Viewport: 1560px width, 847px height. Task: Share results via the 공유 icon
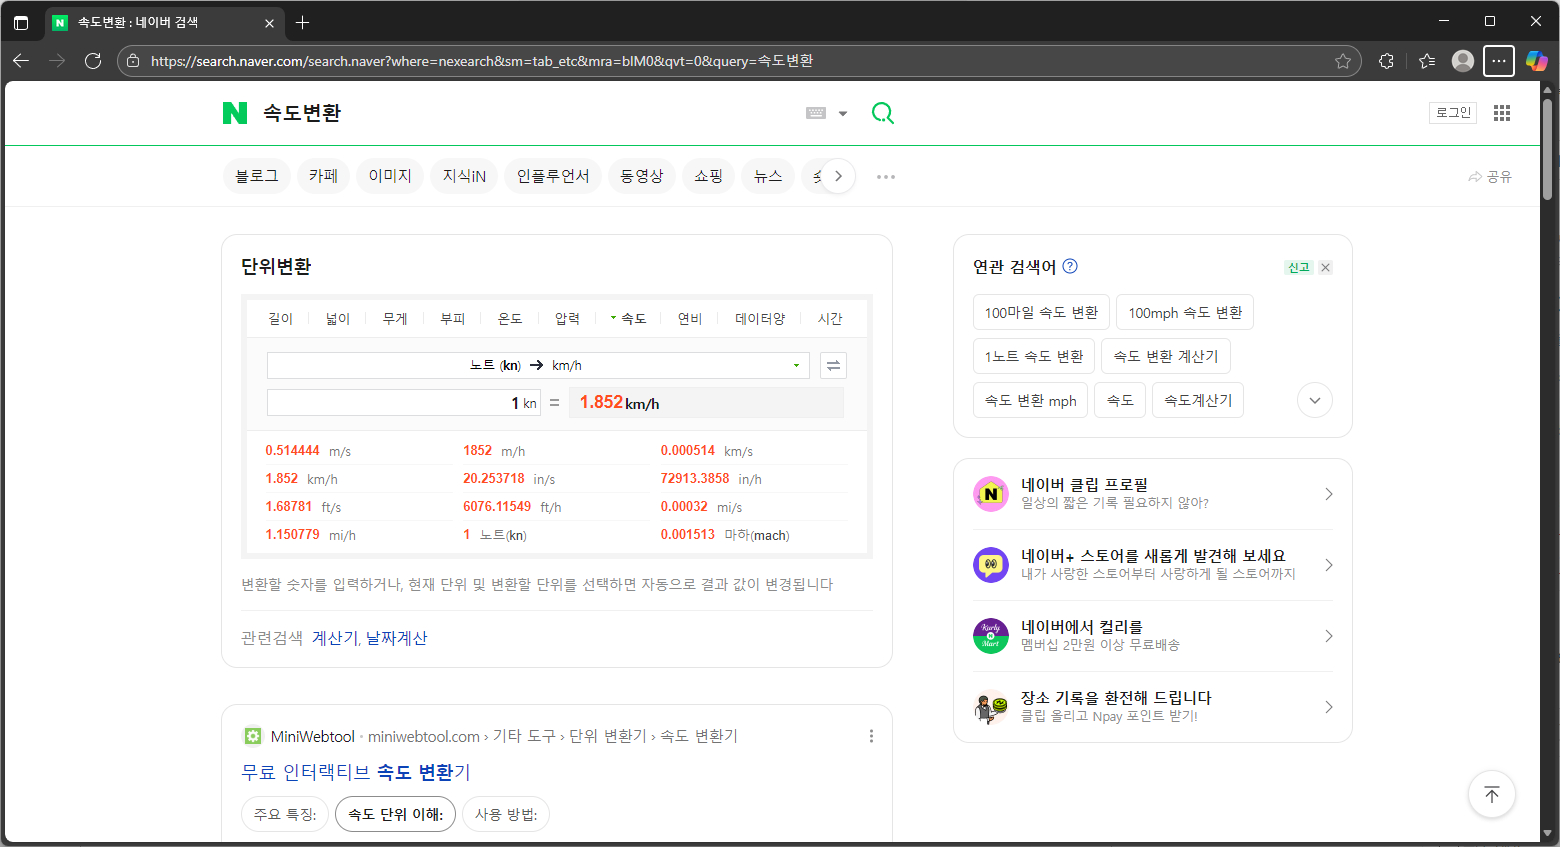[x=1489, y=176]
